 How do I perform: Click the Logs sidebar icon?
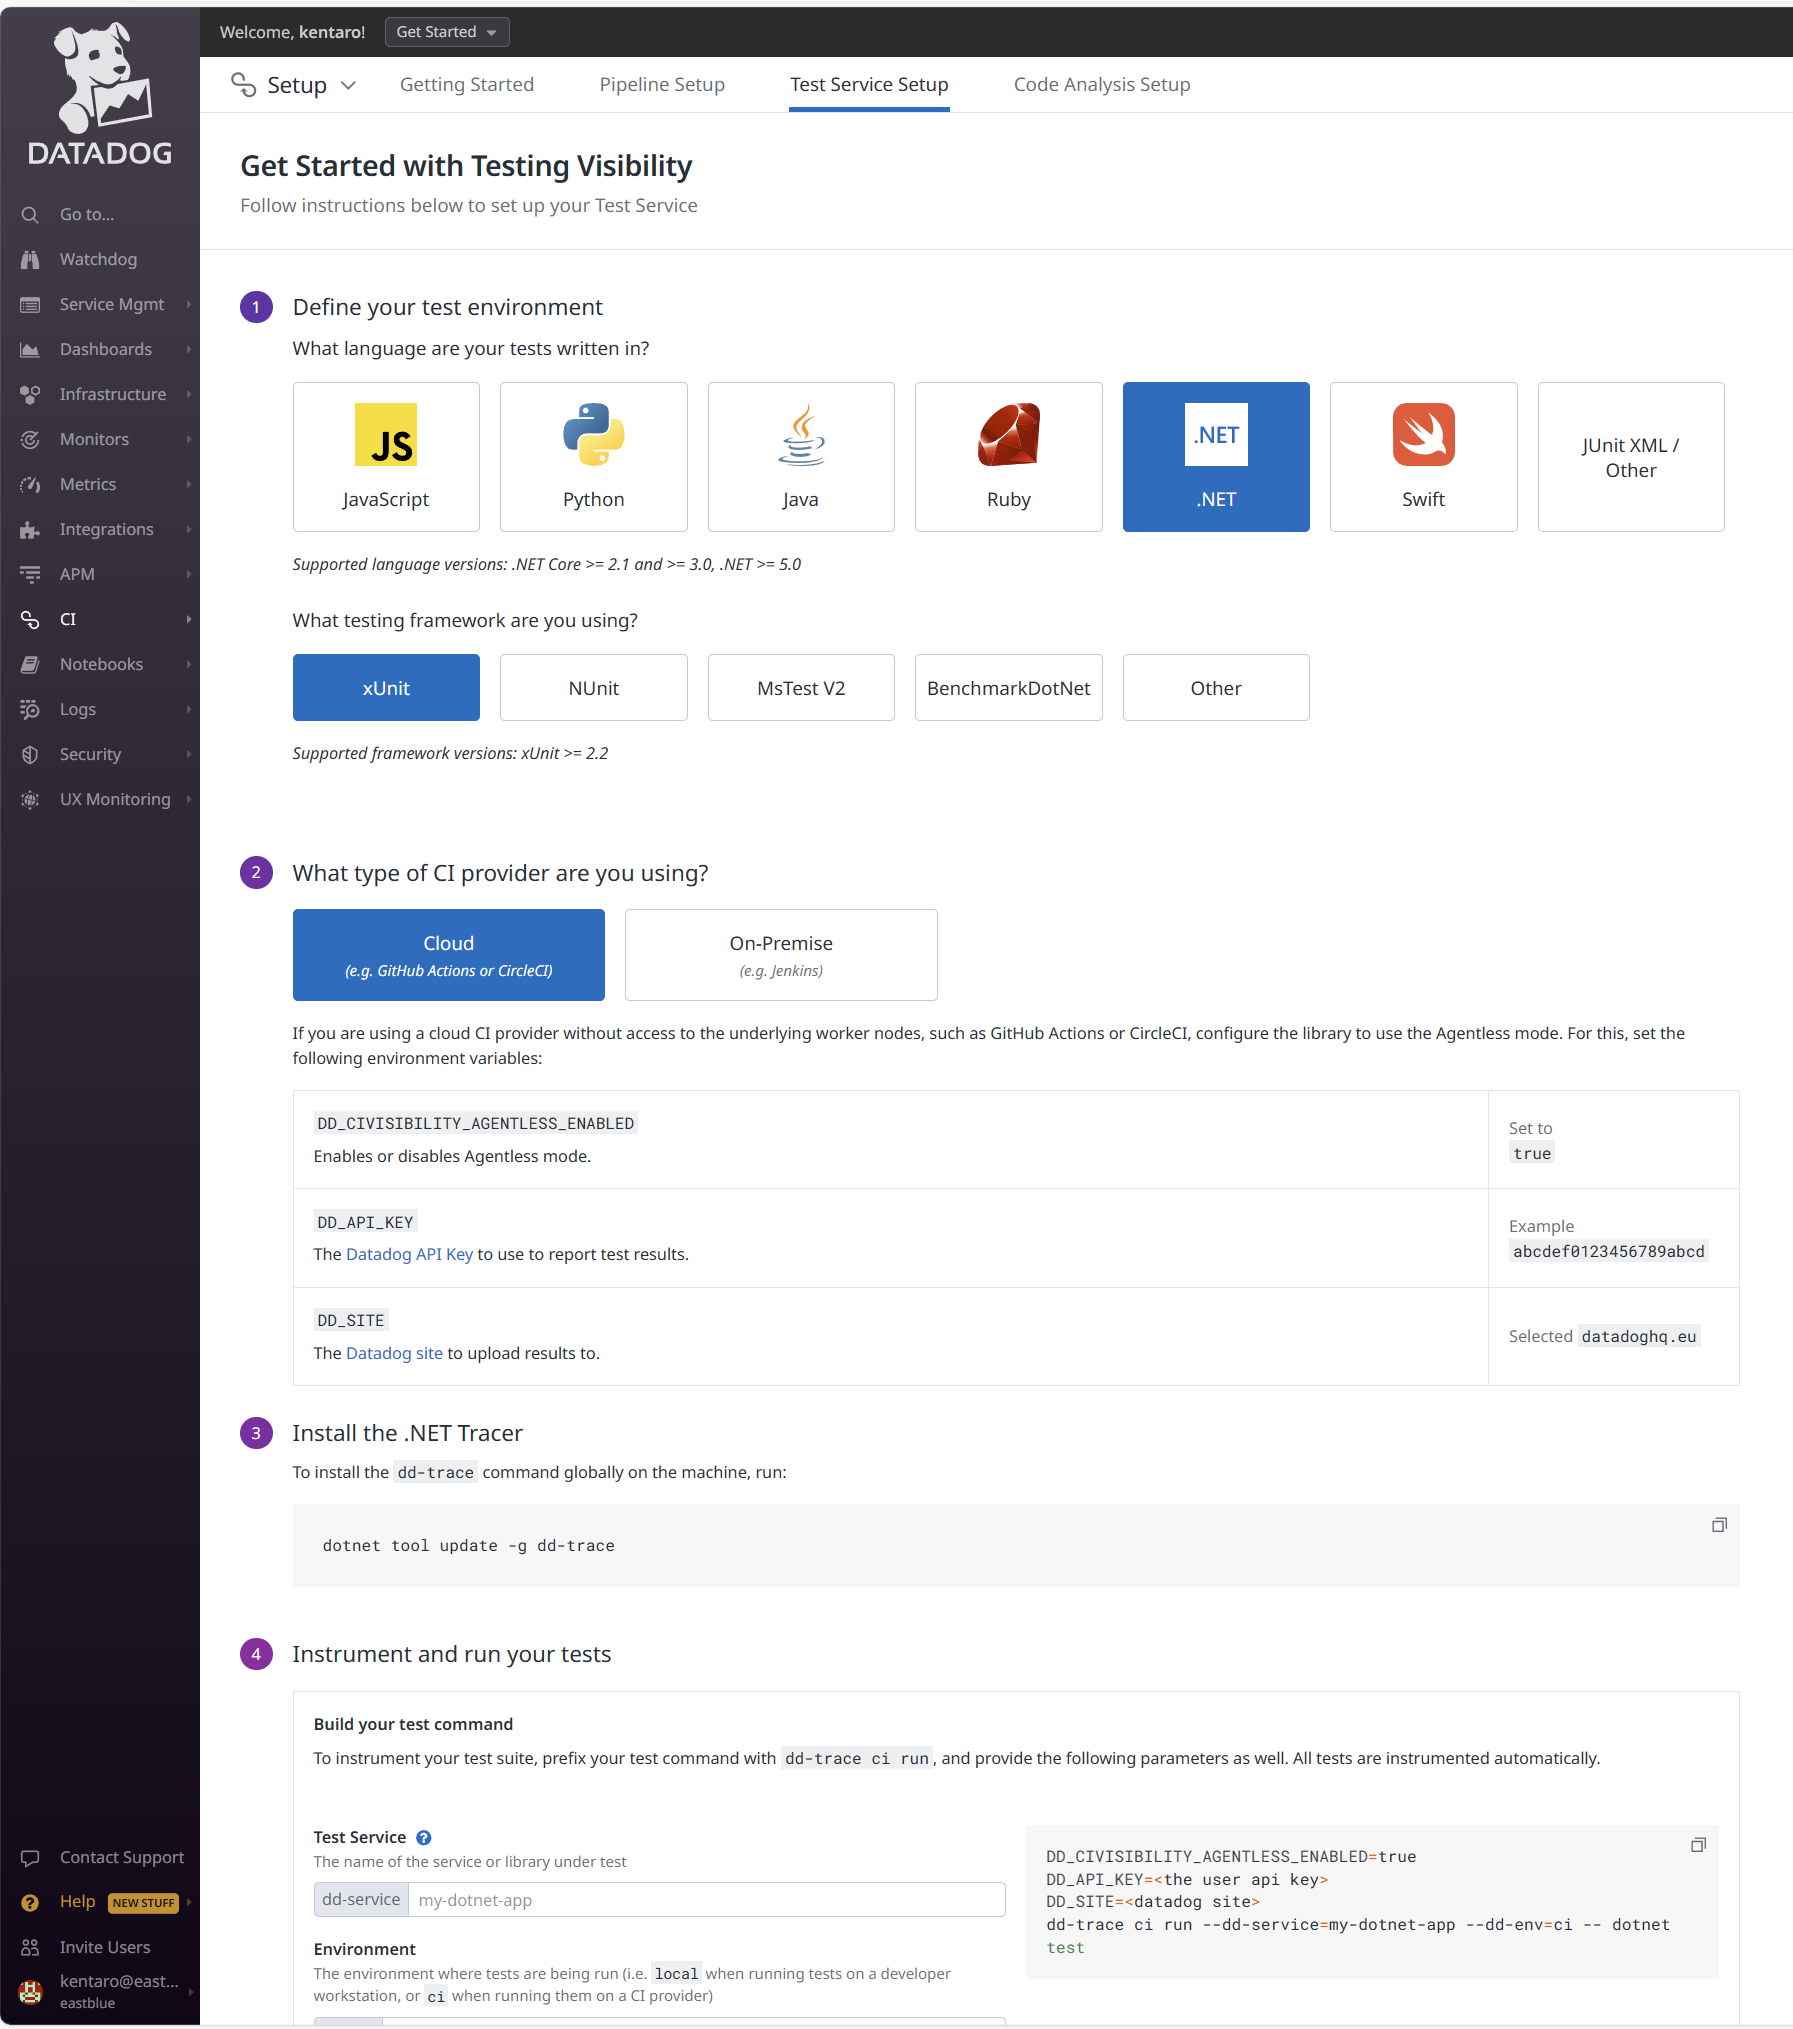click(x=30, y=709)
